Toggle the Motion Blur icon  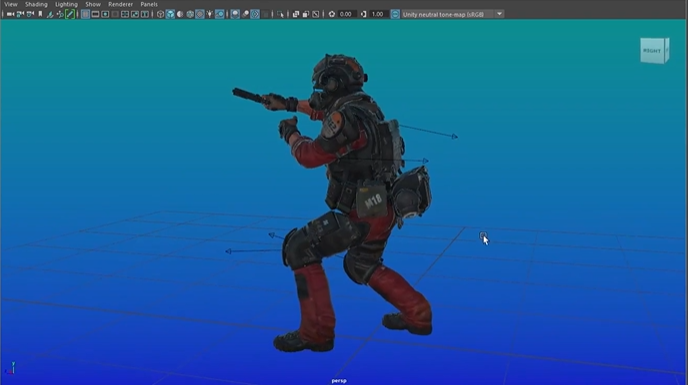point(245,14)
